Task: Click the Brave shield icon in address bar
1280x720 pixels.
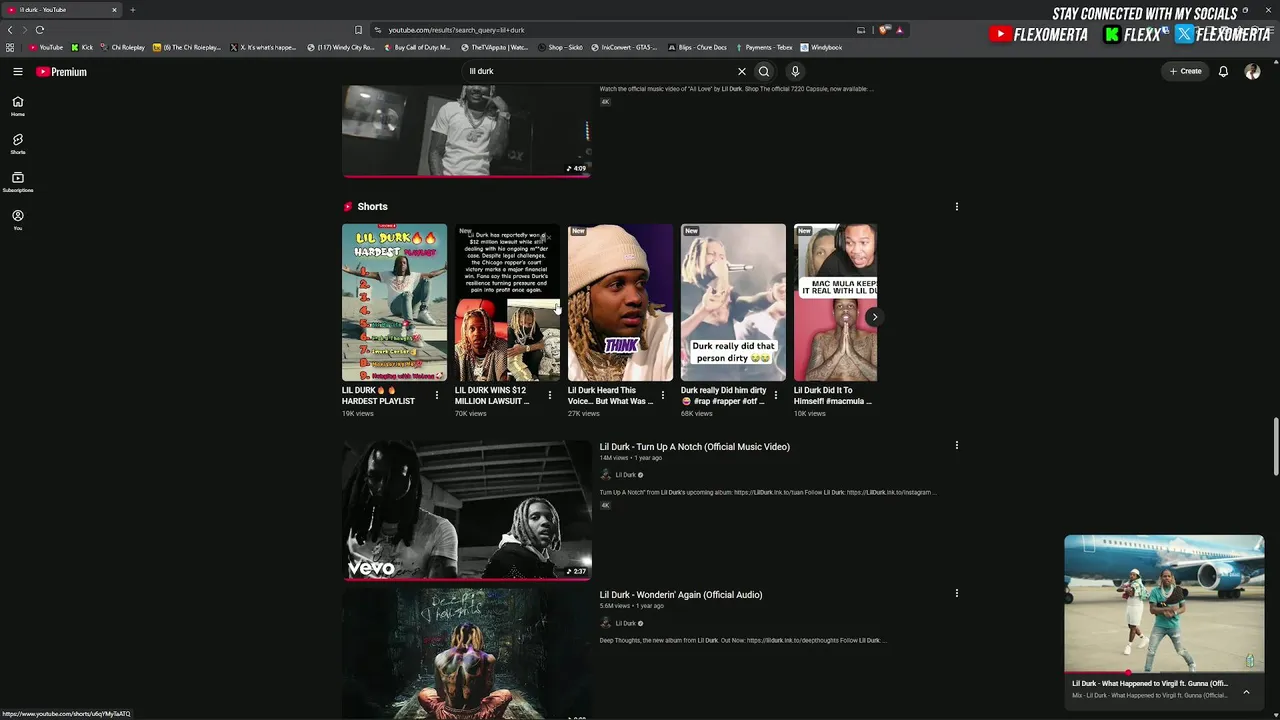Action: [x=883, y=30]
